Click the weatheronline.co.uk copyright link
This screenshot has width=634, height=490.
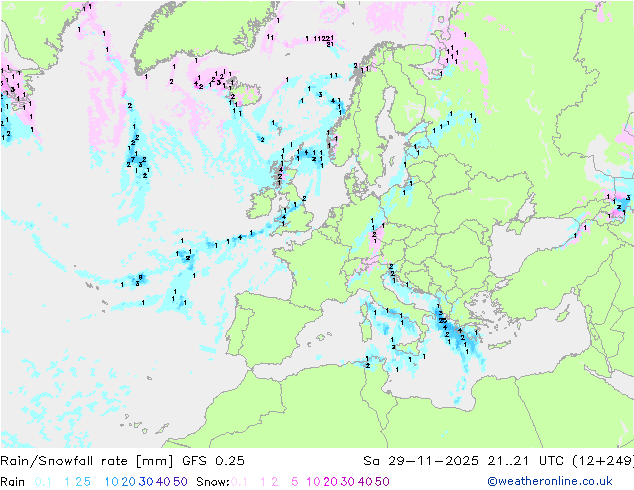(550, 482)
